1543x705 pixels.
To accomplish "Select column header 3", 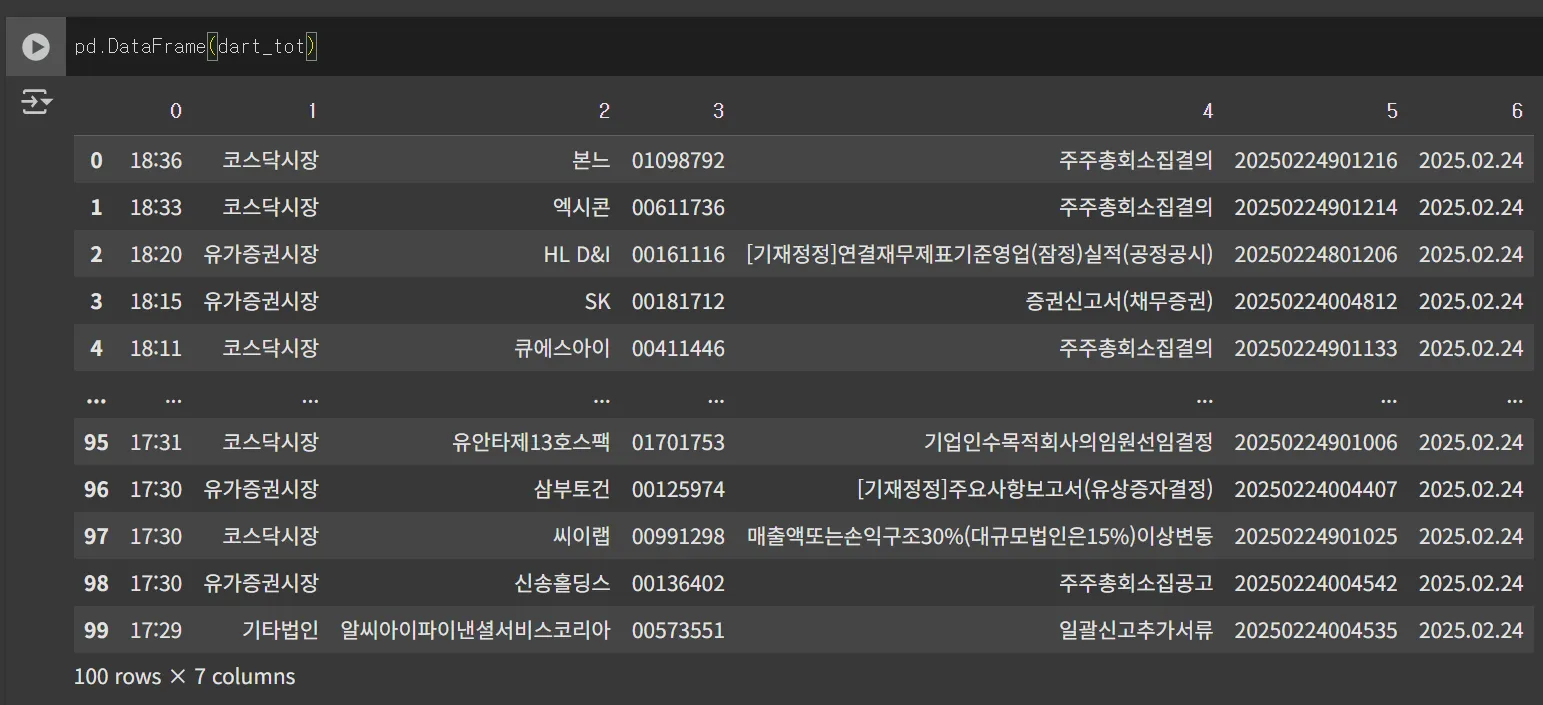I will pyautogui.click(x=718, y=111).
